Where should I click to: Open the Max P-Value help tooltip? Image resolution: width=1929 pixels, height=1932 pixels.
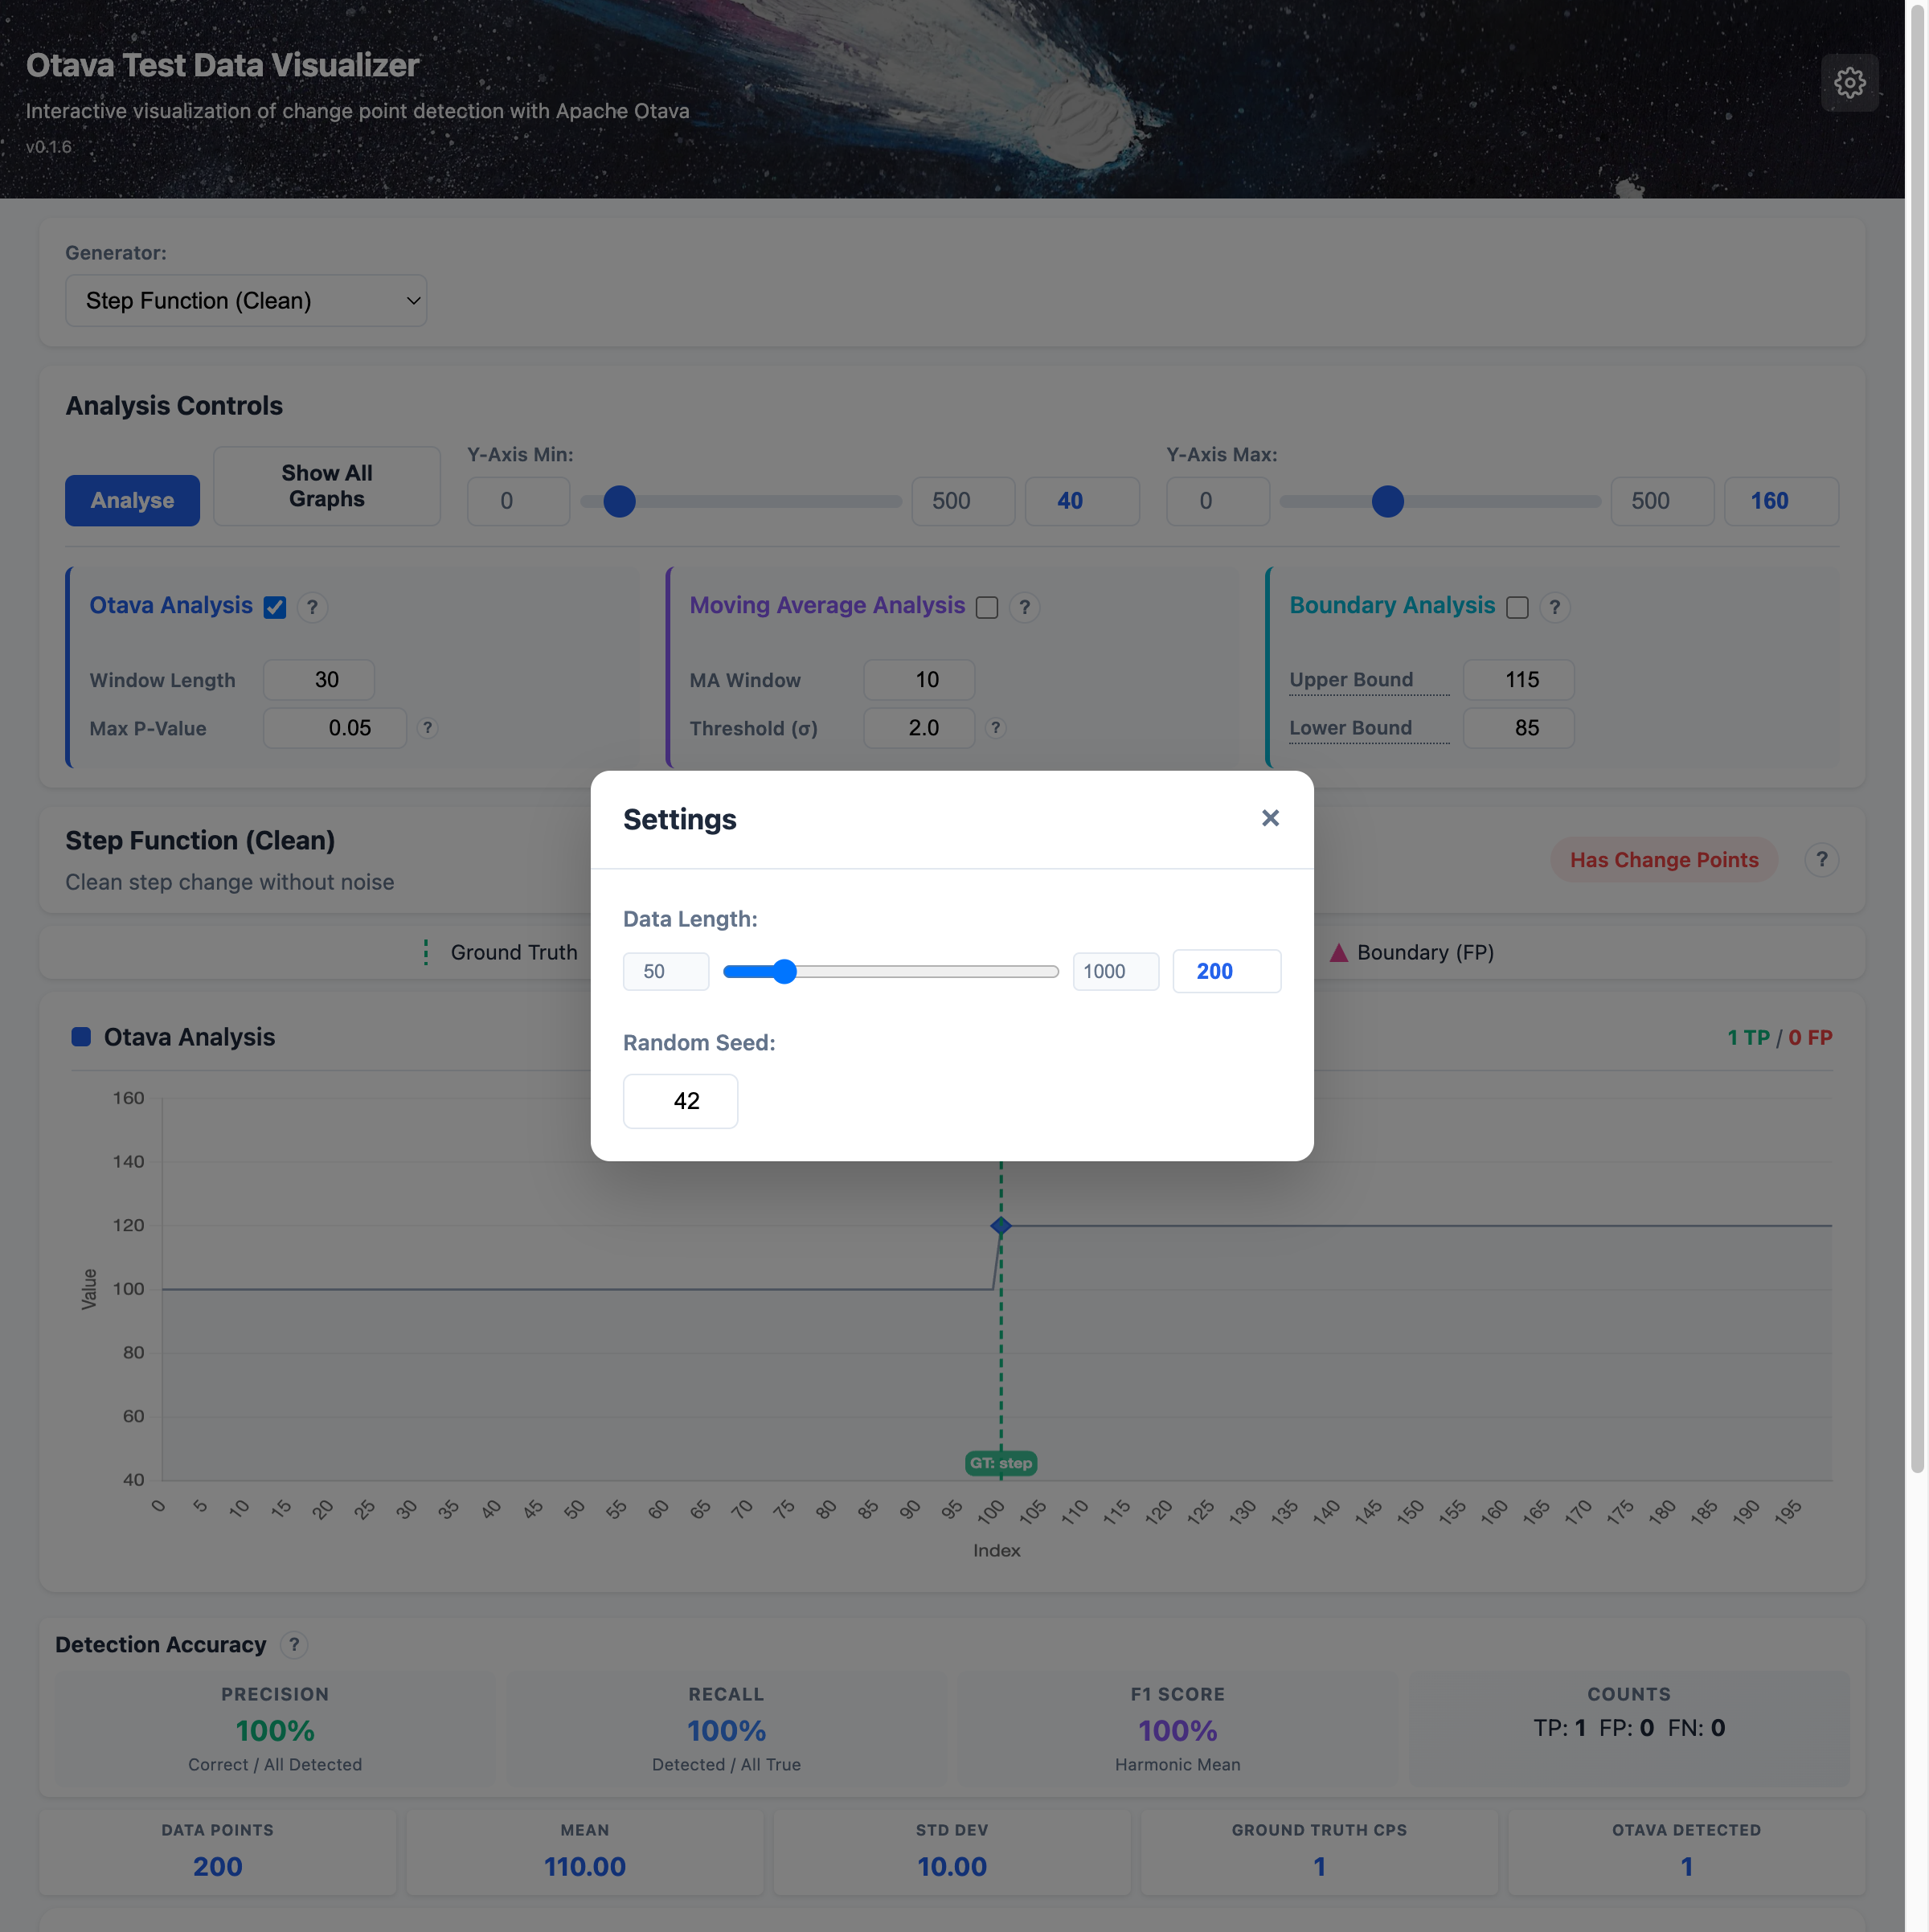[427, 728]
